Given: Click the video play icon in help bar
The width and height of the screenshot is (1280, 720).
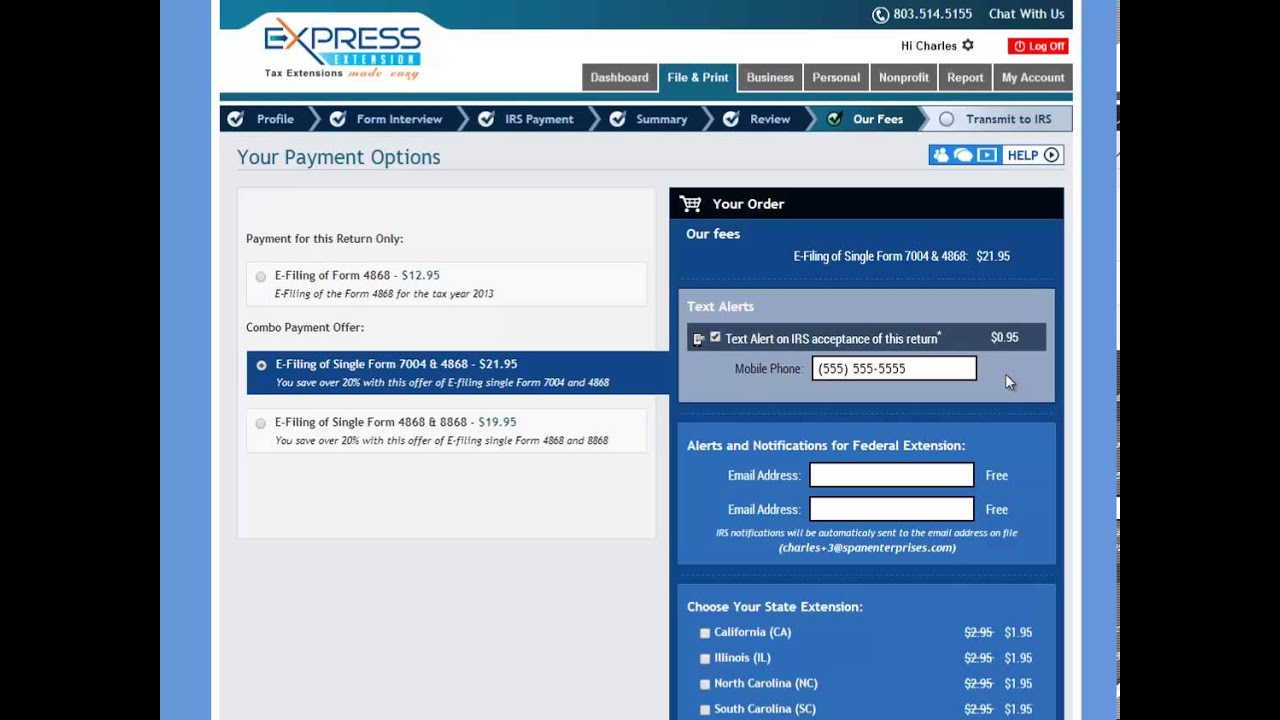Looking at the screenshot, I should [x=987, y=155].
